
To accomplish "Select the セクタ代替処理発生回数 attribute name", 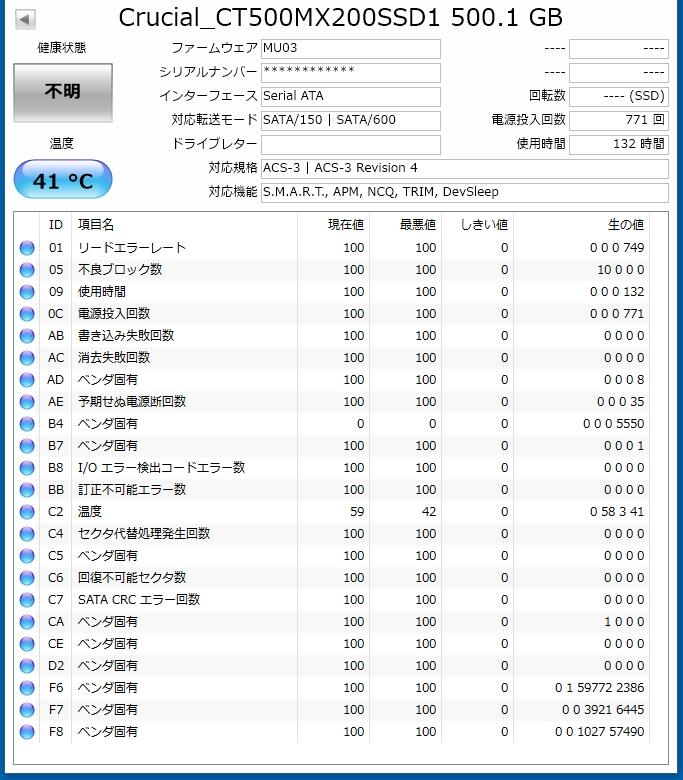I will (144, 534).
